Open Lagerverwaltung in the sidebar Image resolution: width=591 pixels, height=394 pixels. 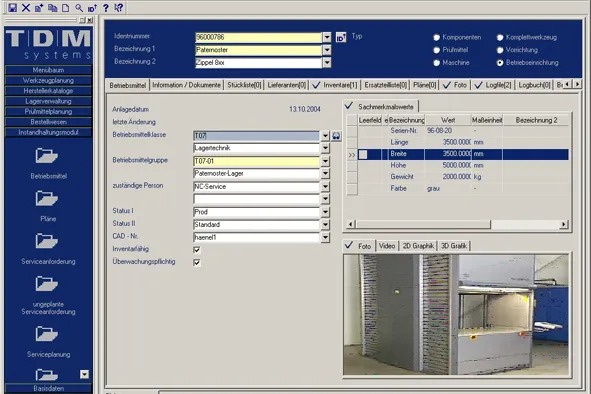click(48, 101)
